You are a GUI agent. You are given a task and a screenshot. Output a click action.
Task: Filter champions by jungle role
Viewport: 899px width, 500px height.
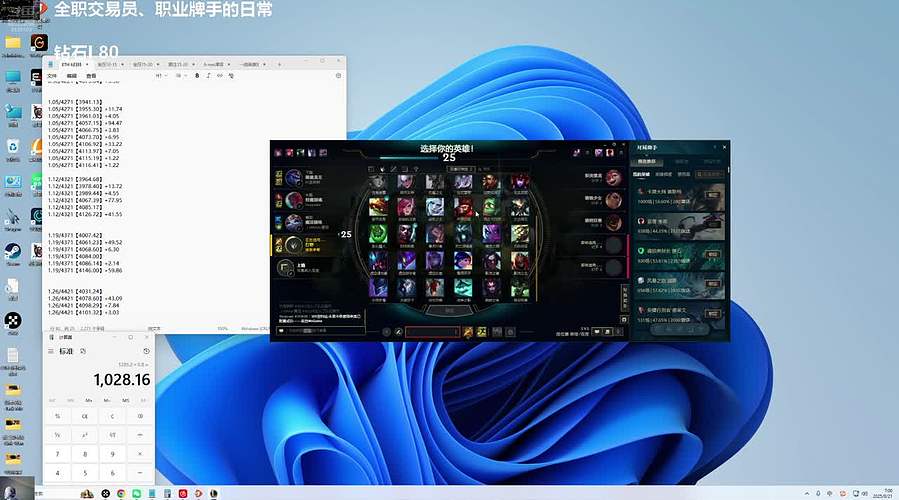pos(382,169)
